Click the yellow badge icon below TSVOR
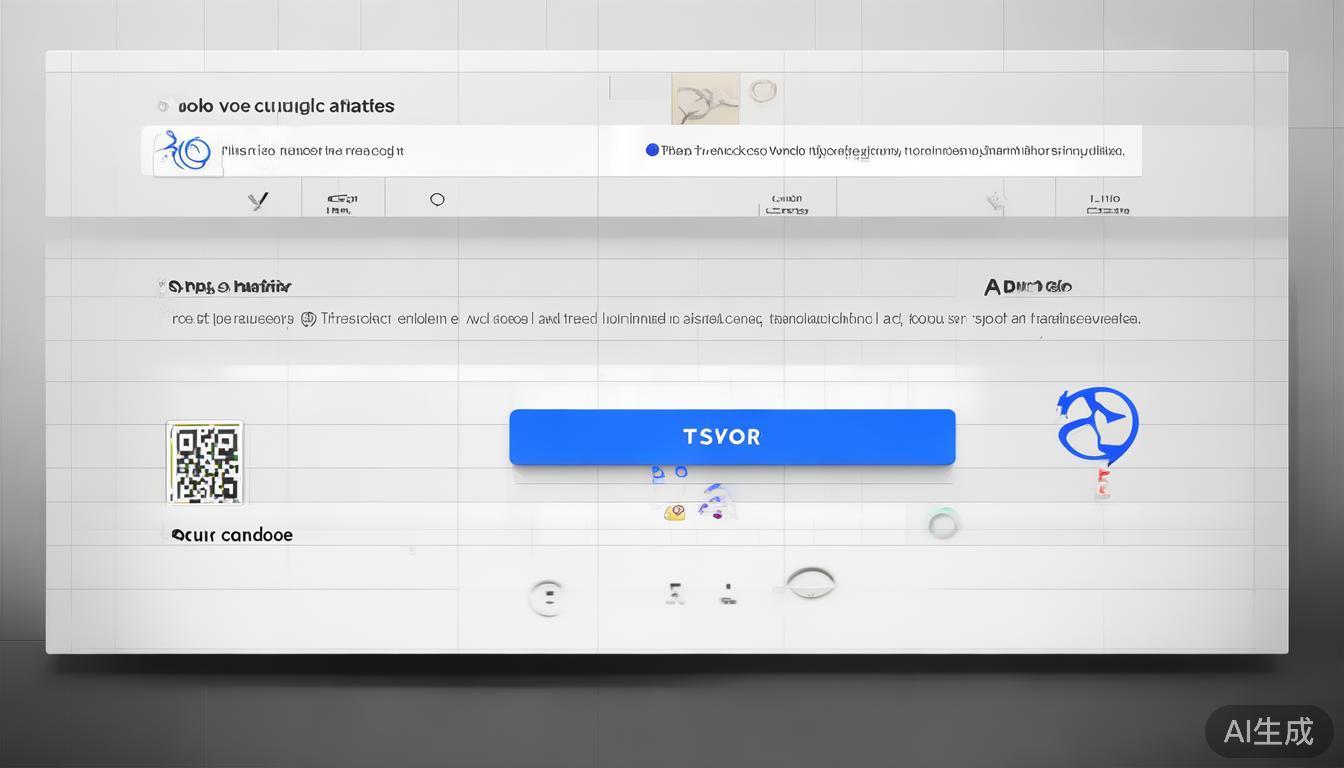1344x768 pixels. (675, 513)
